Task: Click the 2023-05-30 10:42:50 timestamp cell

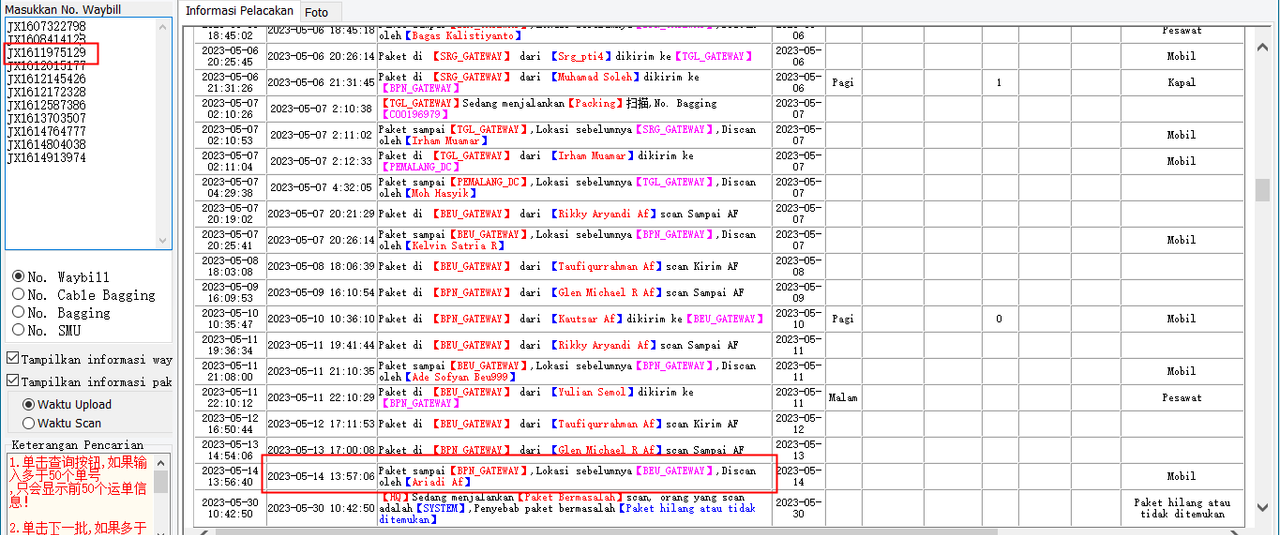Action: 322,508
